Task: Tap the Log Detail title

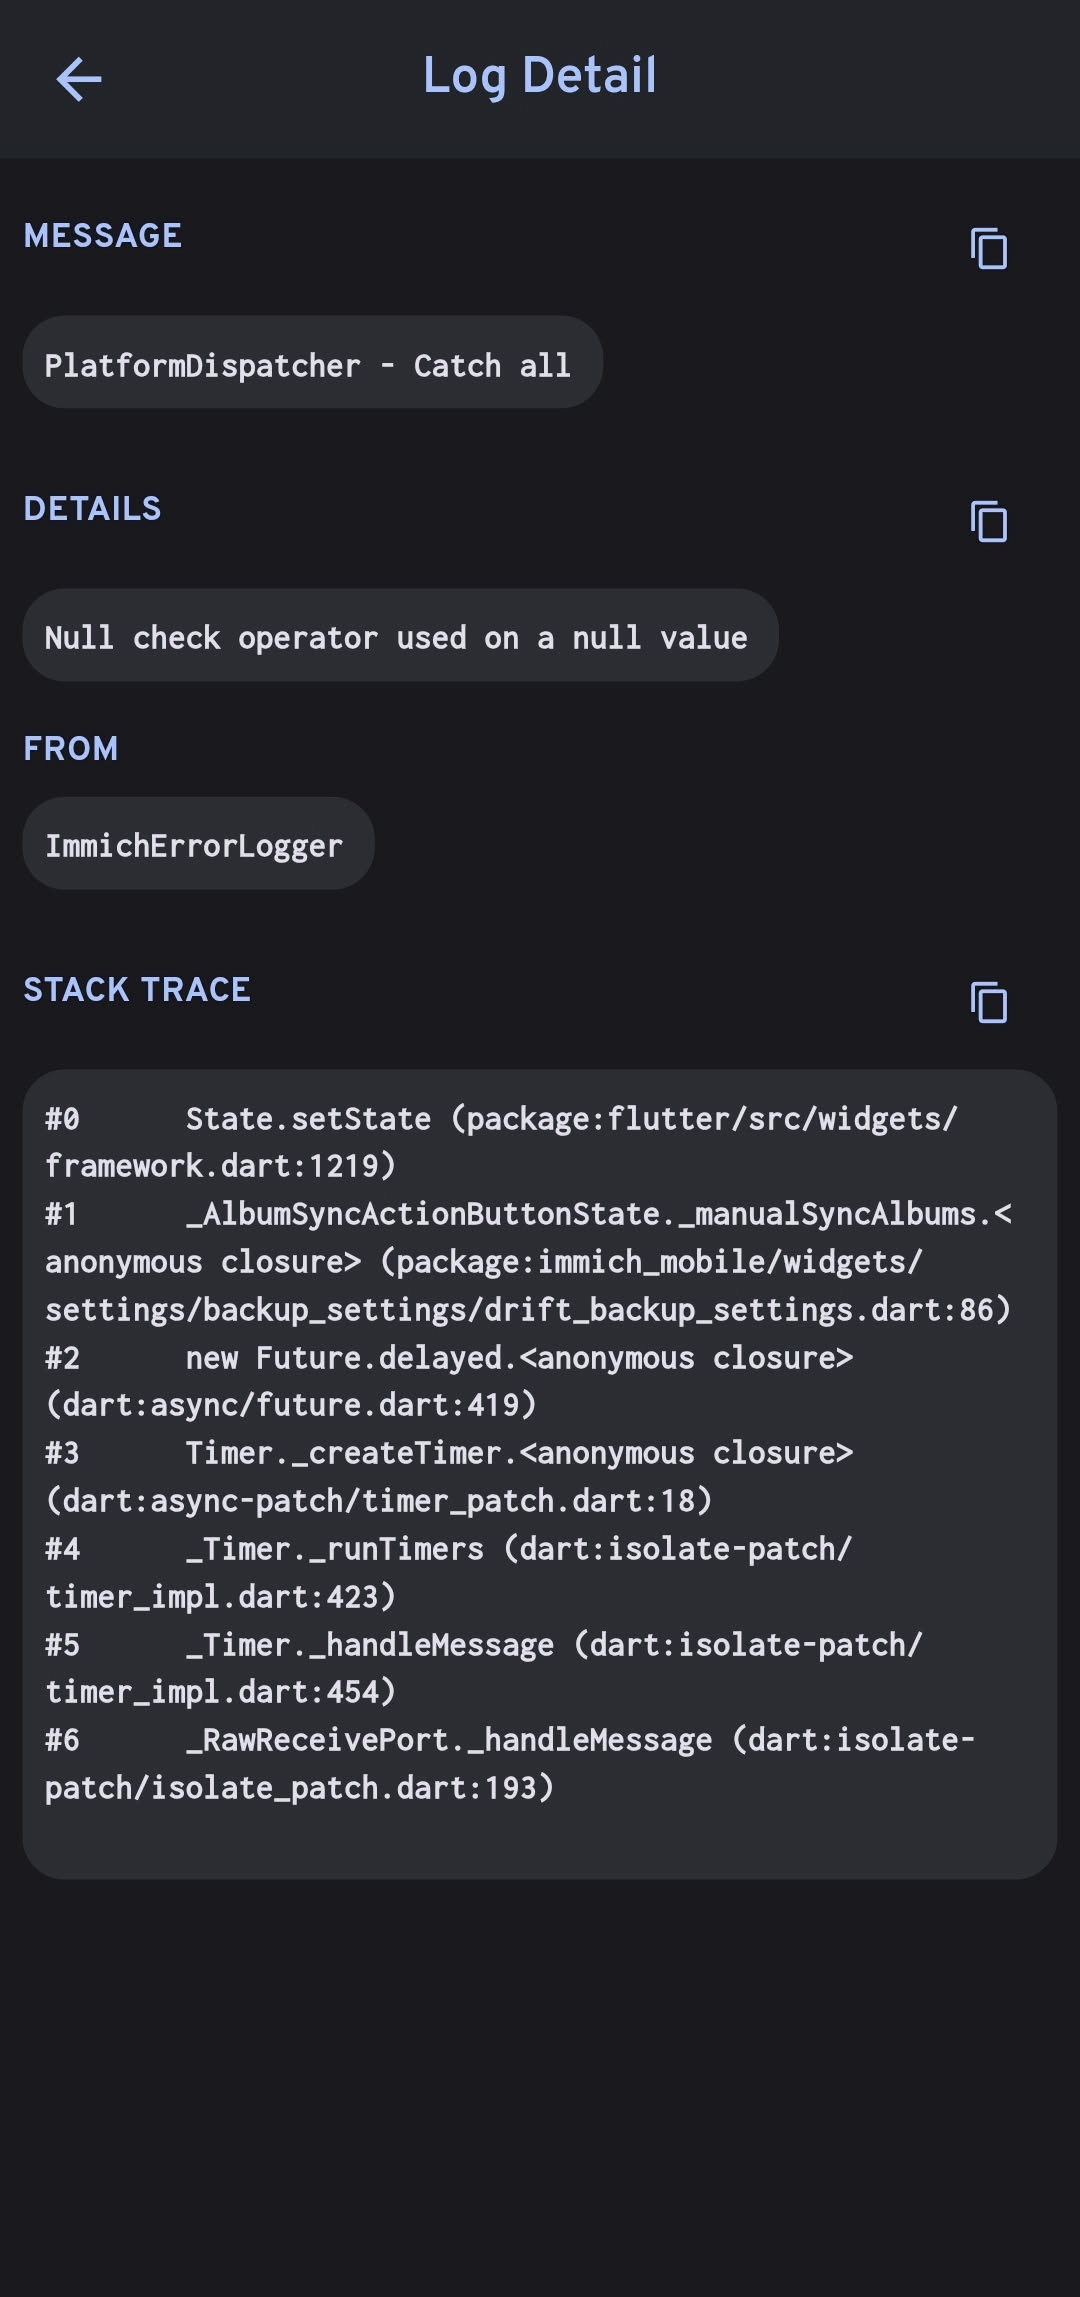Action: tap(539, 76)
